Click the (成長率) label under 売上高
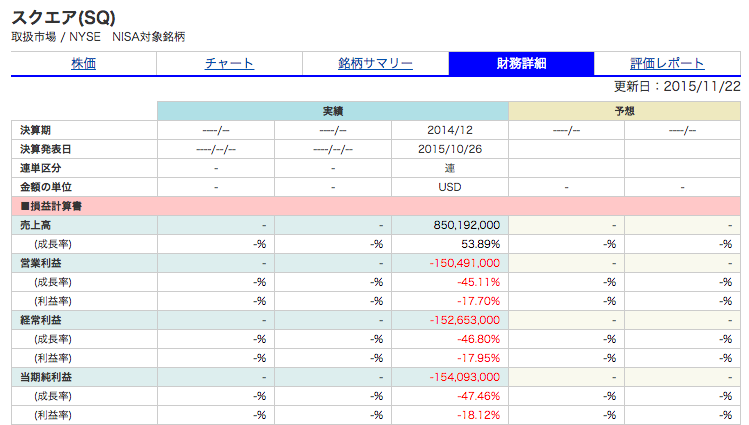This screenshot has width=749, height=425. [53, 244]
